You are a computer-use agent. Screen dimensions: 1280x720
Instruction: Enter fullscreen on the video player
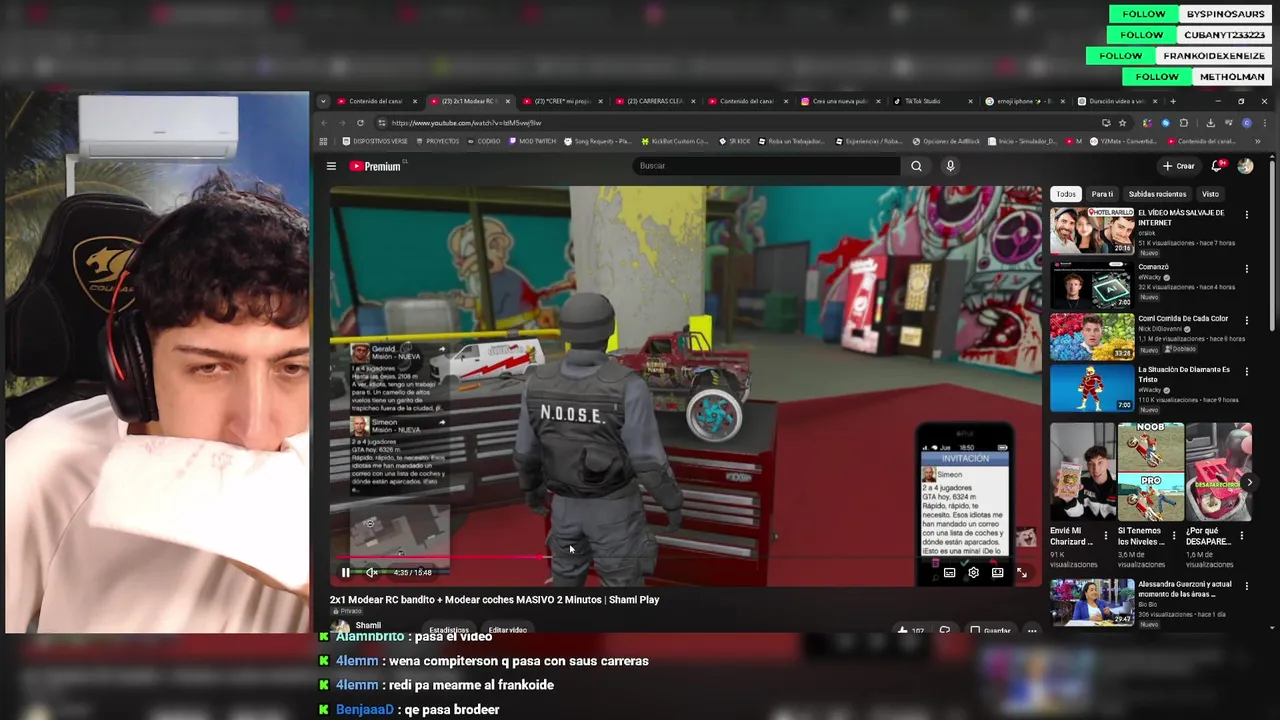point(1022,572)
